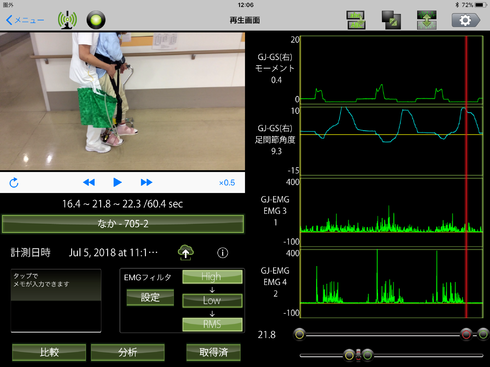This screenshot has width=490, height=367.
Task: Show recording info with the i icon
Action: (x=223, y=253)
